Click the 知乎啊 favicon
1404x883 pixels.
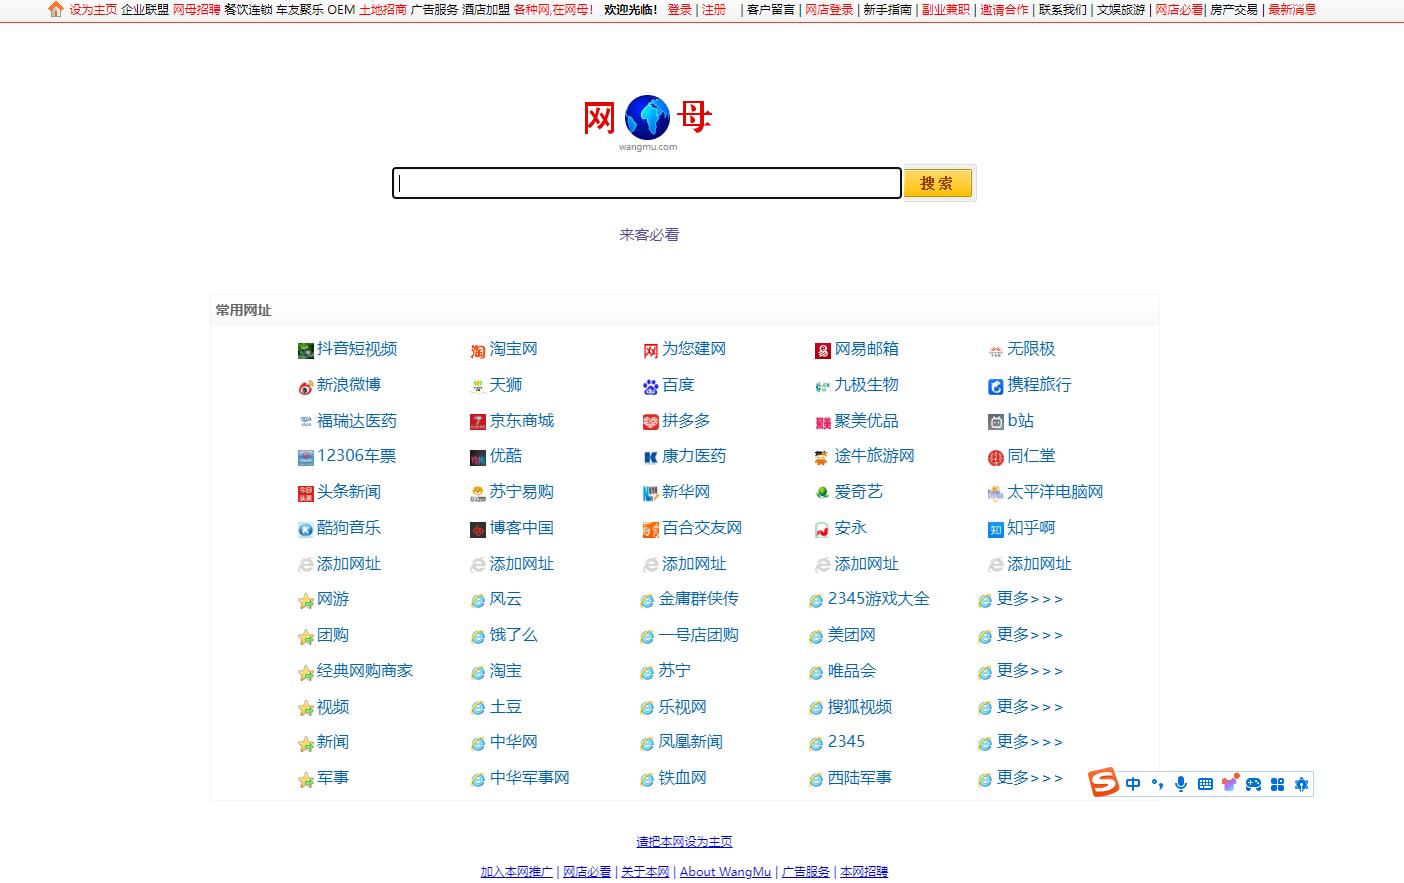pos(996,529)
